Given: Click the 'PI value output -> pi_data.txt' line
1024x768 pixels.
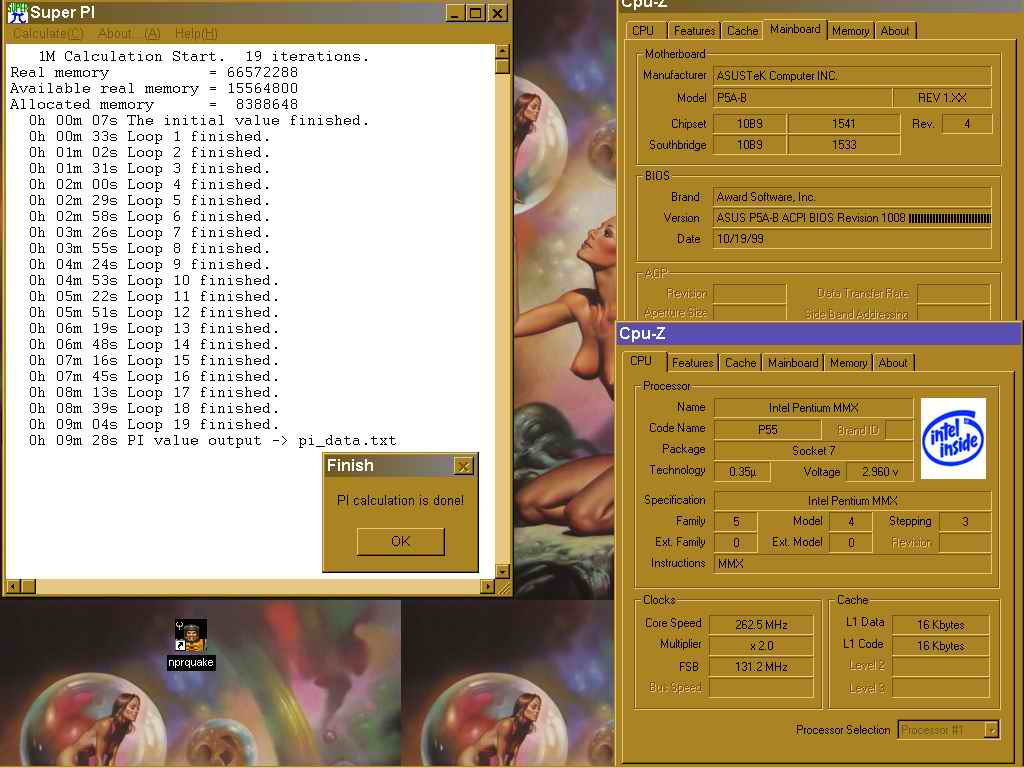Looking at the screenshot, I should click(212, 441).
